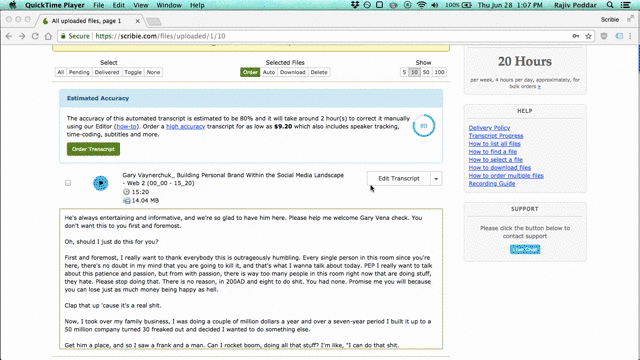Play the Gary Vaynerchuk audio file
The height and width of the screenshot is (360, 640).
[x=100, y=183]
